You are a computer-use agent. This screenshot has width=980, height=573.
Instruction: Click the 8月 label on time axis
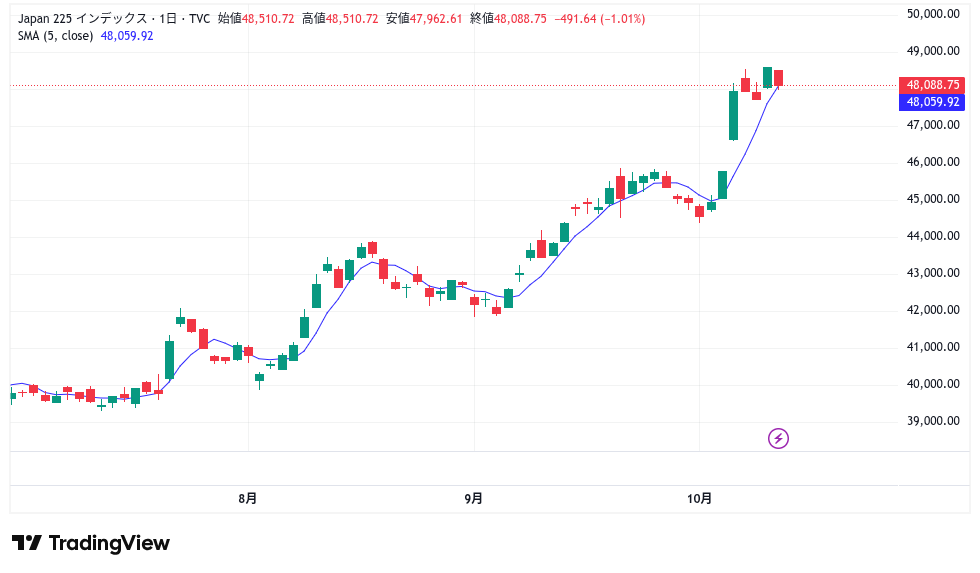(x=248, y=498)
